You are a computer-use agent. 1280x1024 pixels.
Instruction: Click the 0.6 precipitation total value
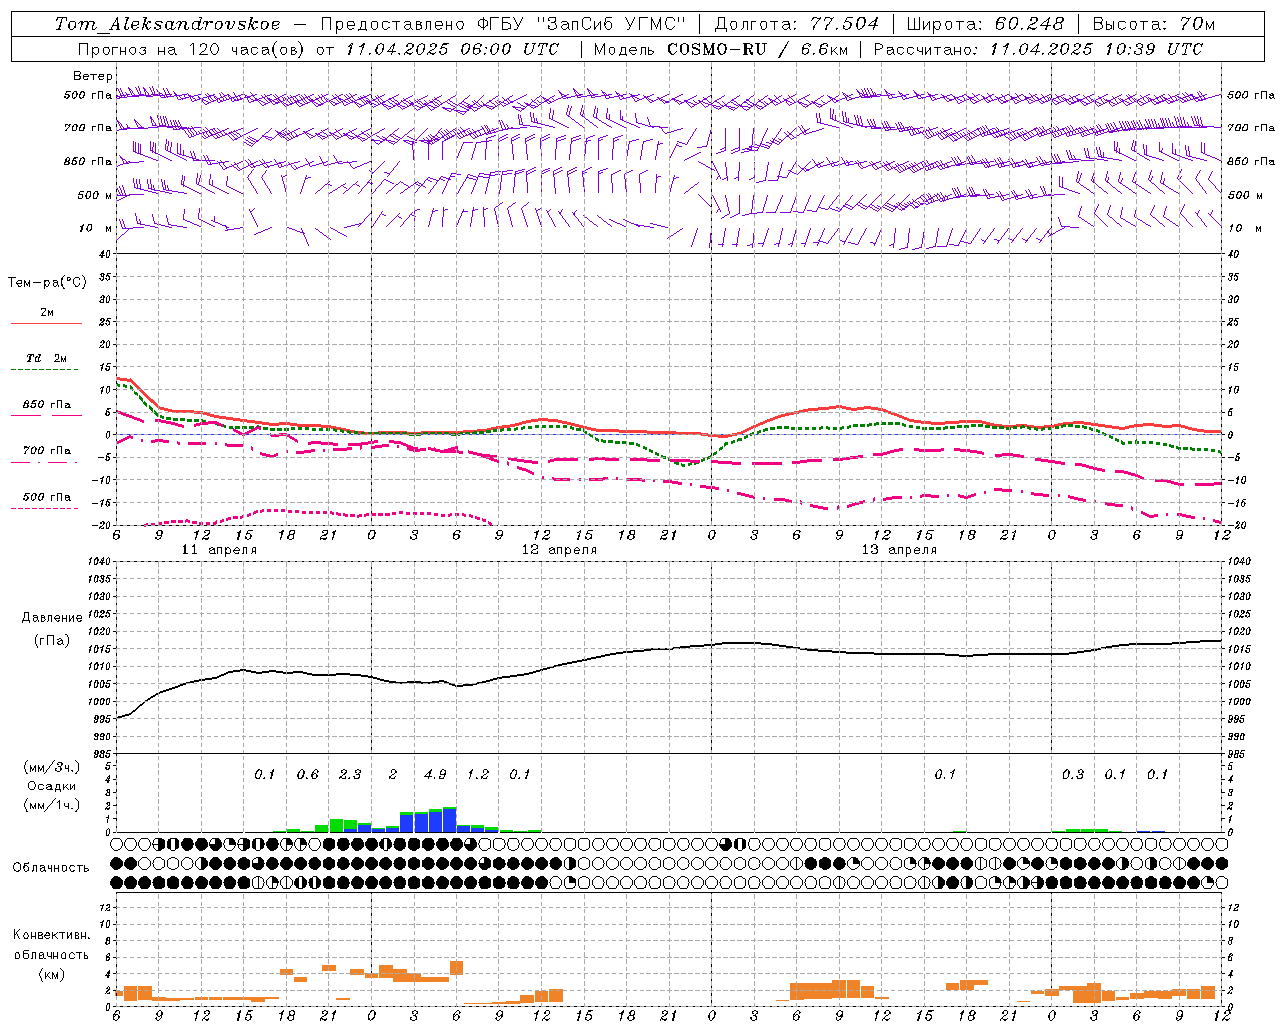(307, 775)
